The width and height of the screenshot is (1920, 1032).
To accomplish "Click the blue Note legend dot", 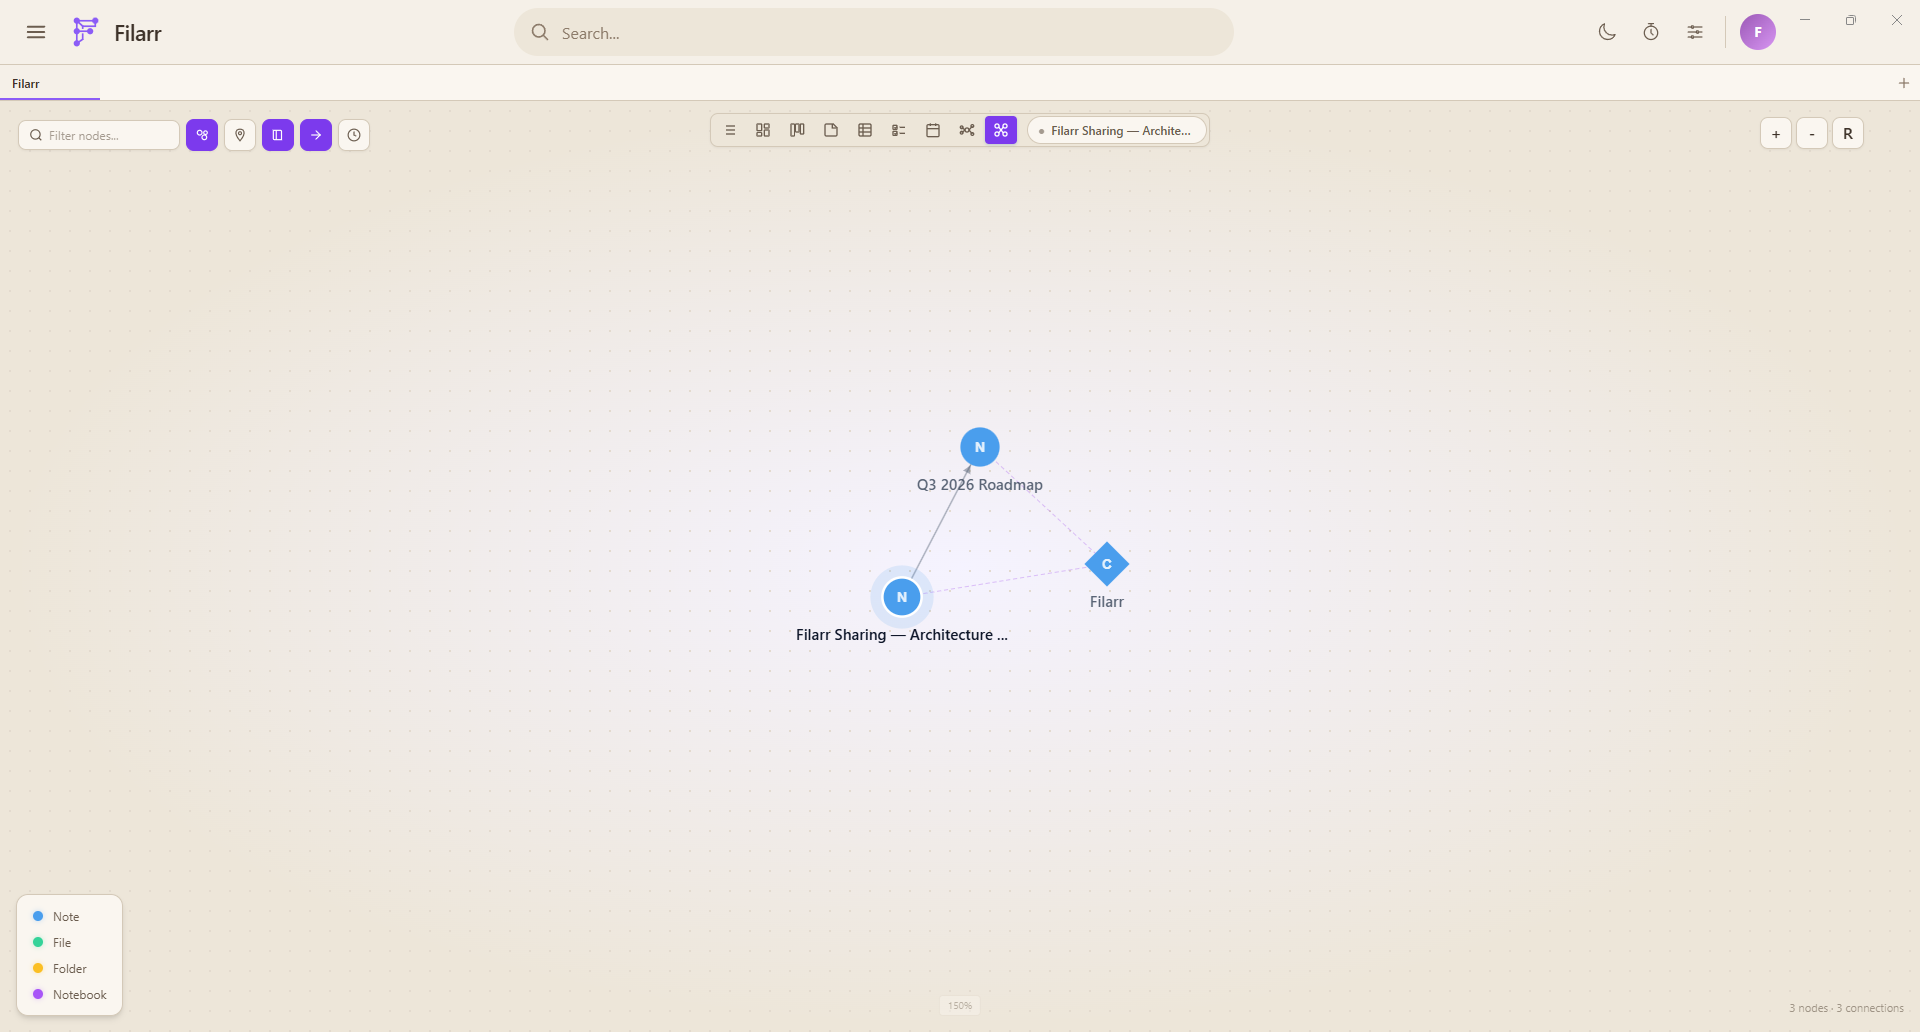I will 38,916.
